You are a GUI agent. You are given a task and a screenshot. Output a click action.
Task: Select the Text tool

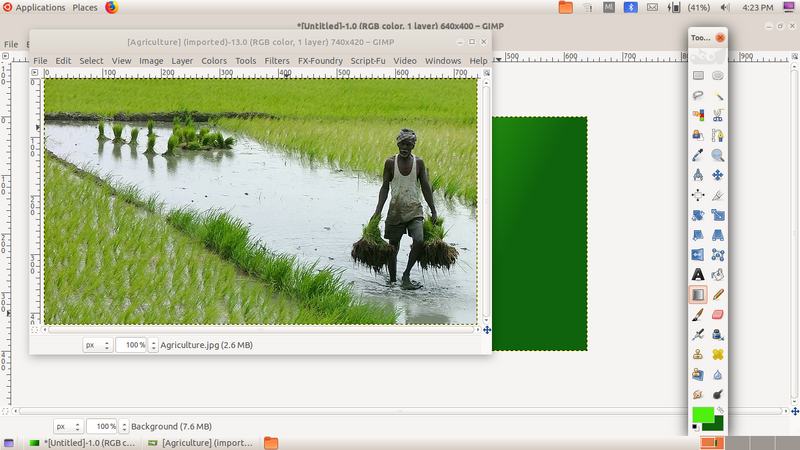[x=698, y=274]
